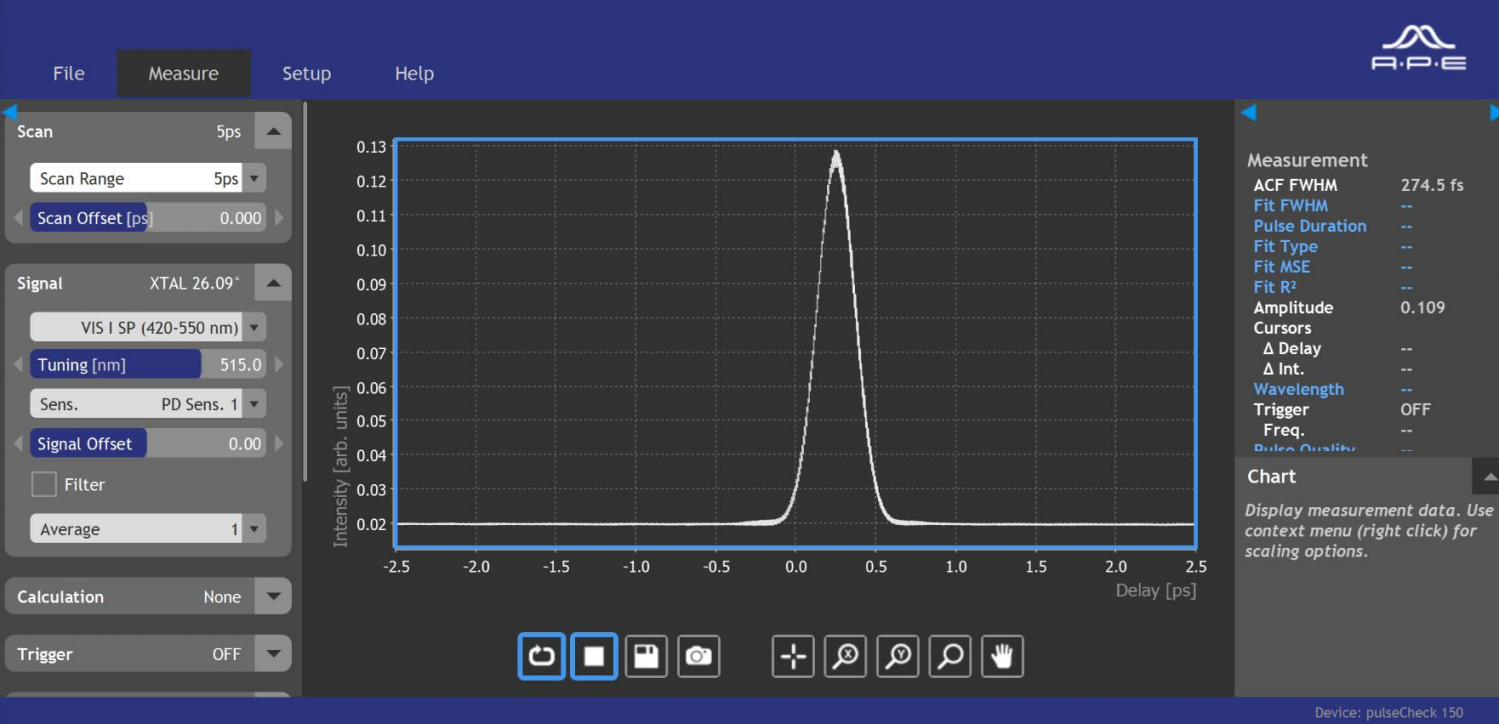This screenshot has height=724, width=1499.
Task: Click the save data floppy disk icon
Action: (x=646, y=656)
